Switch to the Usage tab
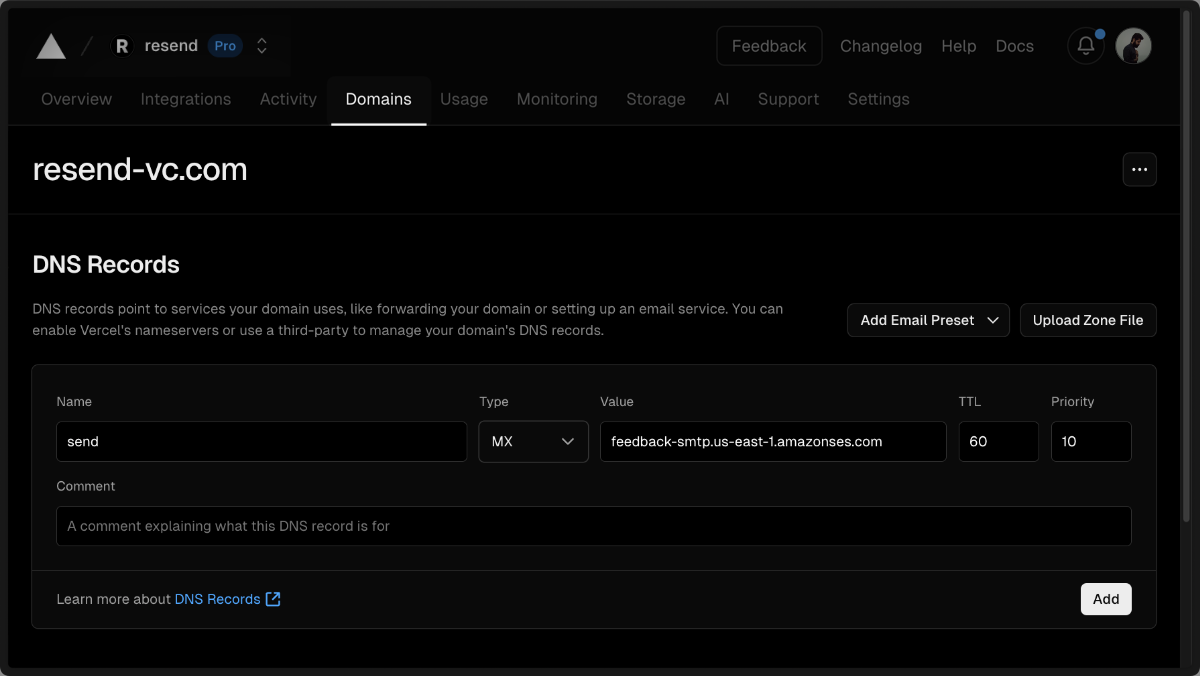 pos(464,99)
